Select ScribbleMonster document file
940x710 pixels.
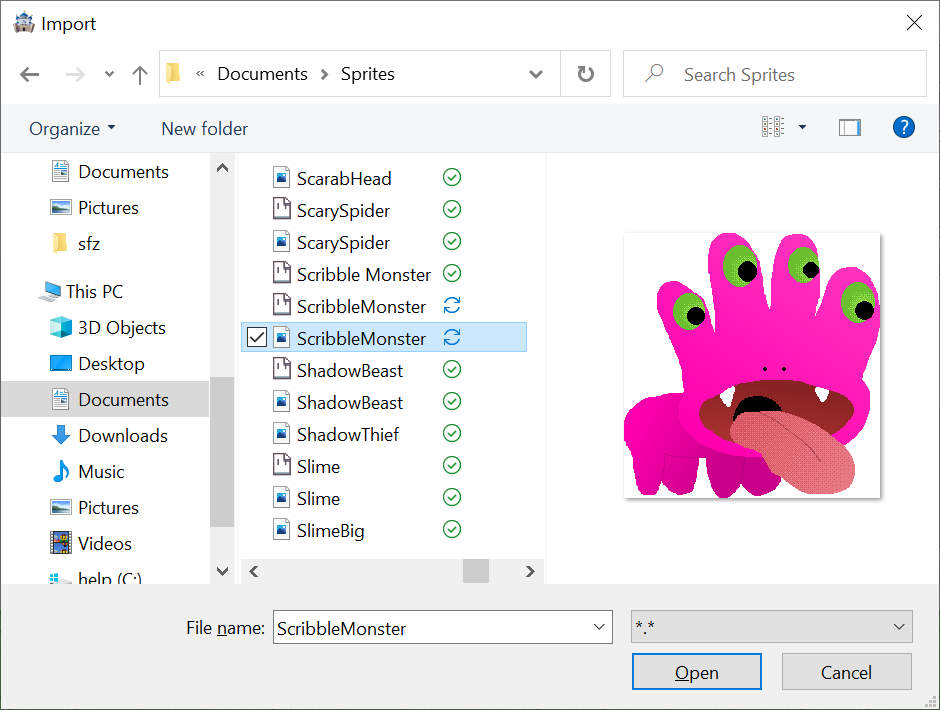(350, 306)
